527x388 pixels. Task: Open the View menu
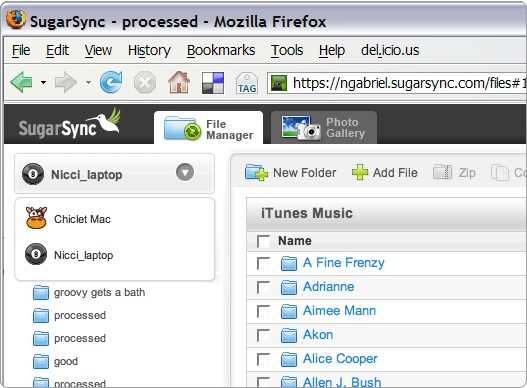[98, 50]
